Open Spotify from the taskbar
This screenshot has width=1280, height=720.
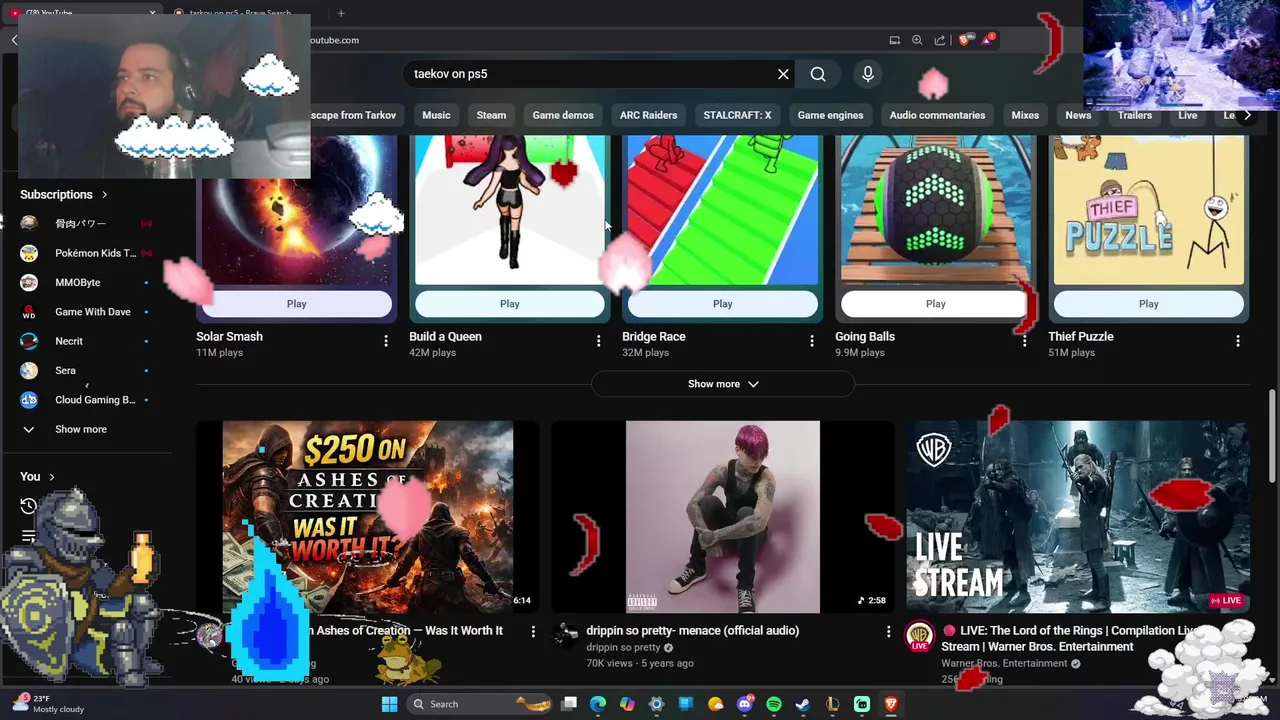pos(774,704)
